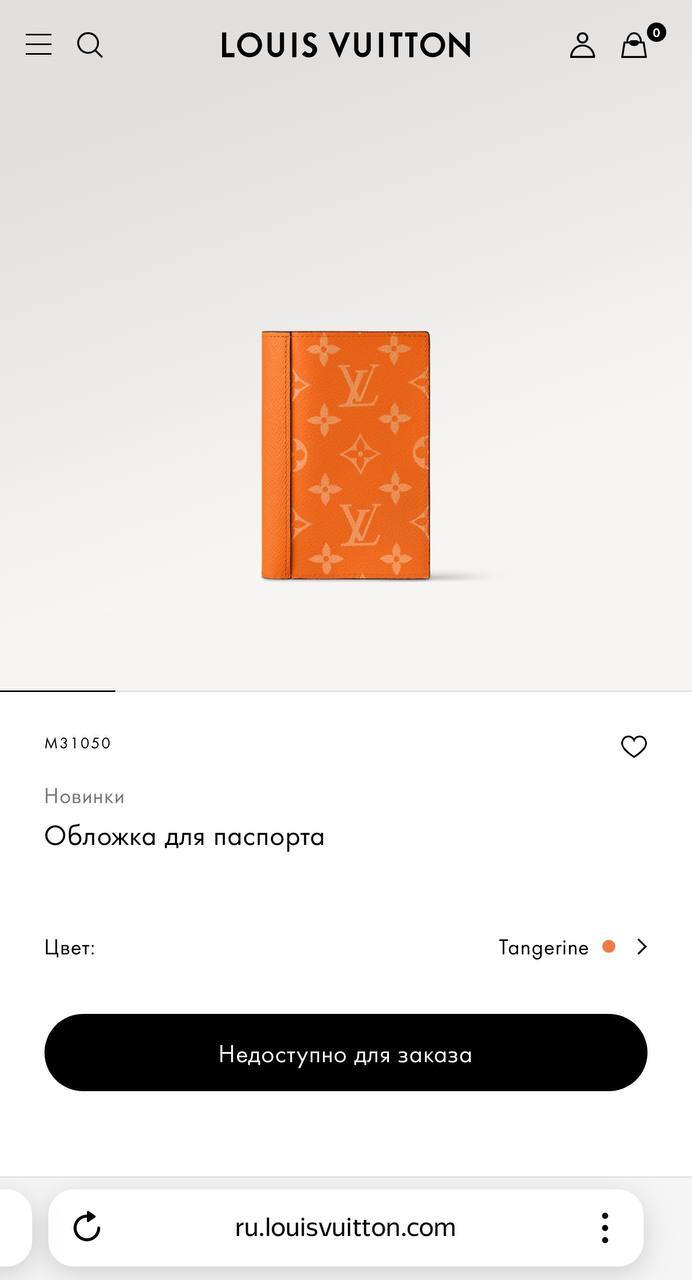Open the hamburger navigation menu
The width and height of the screenshot is (692, 1280).
click(x=38, y=44)
